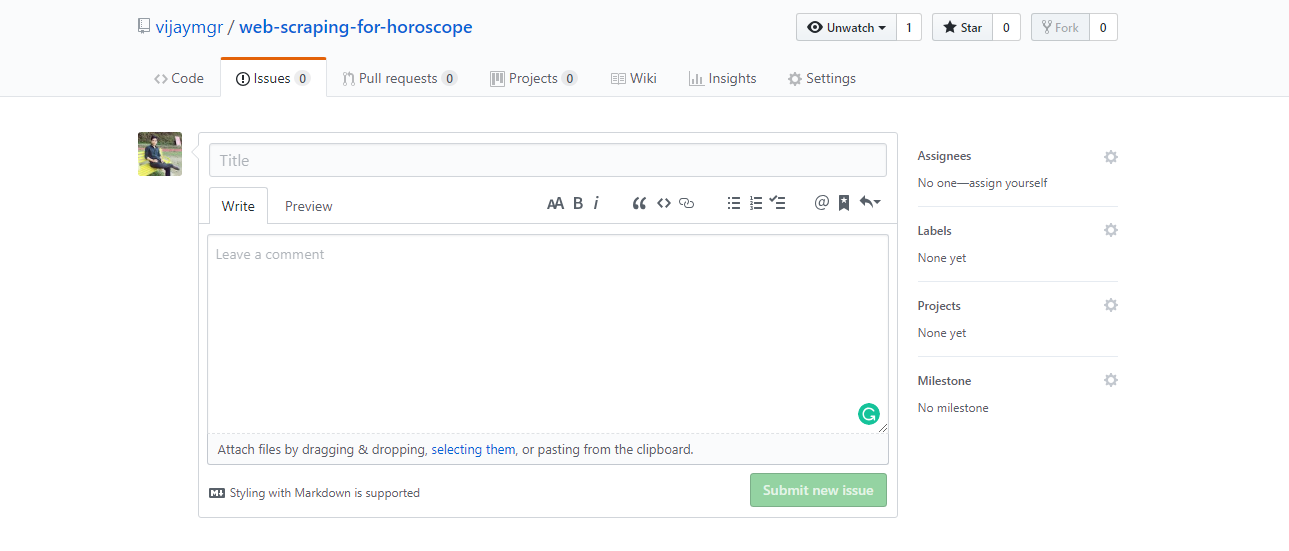Open the Pull requests tab

tap(400, 78)
